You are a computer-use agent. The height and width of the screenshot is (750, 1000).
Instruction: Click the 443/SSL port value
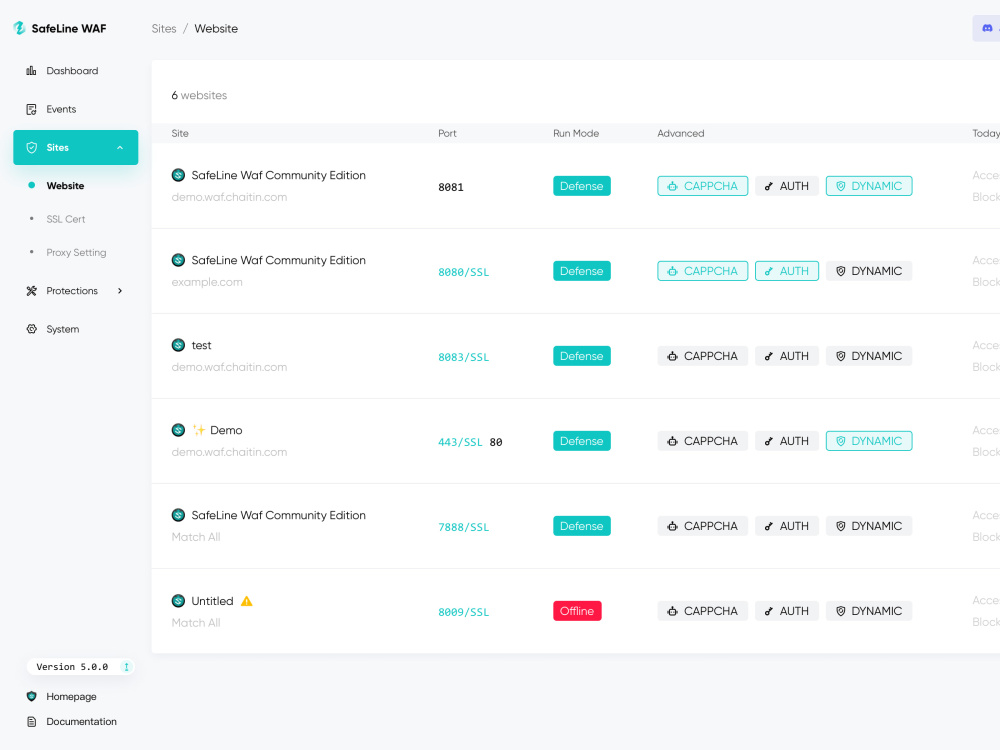pos(460,442)
